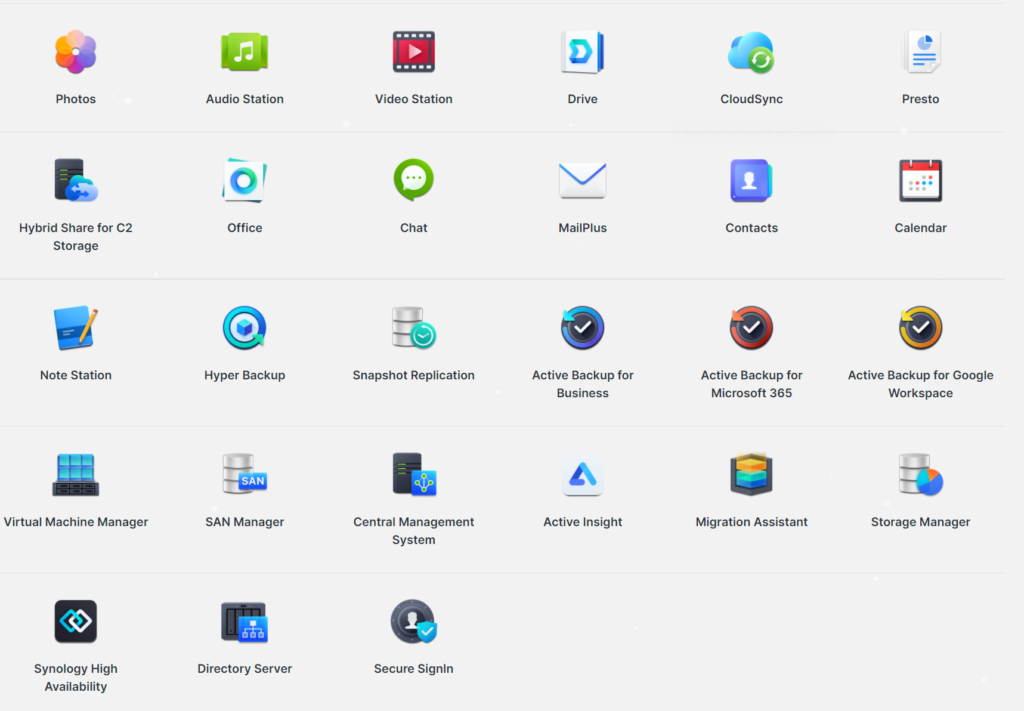Click the "Active Backup for Business" label
Image resolution: width=1024 pixels, height=711 pixels.
pyautogui.click(x=583, y=384)
